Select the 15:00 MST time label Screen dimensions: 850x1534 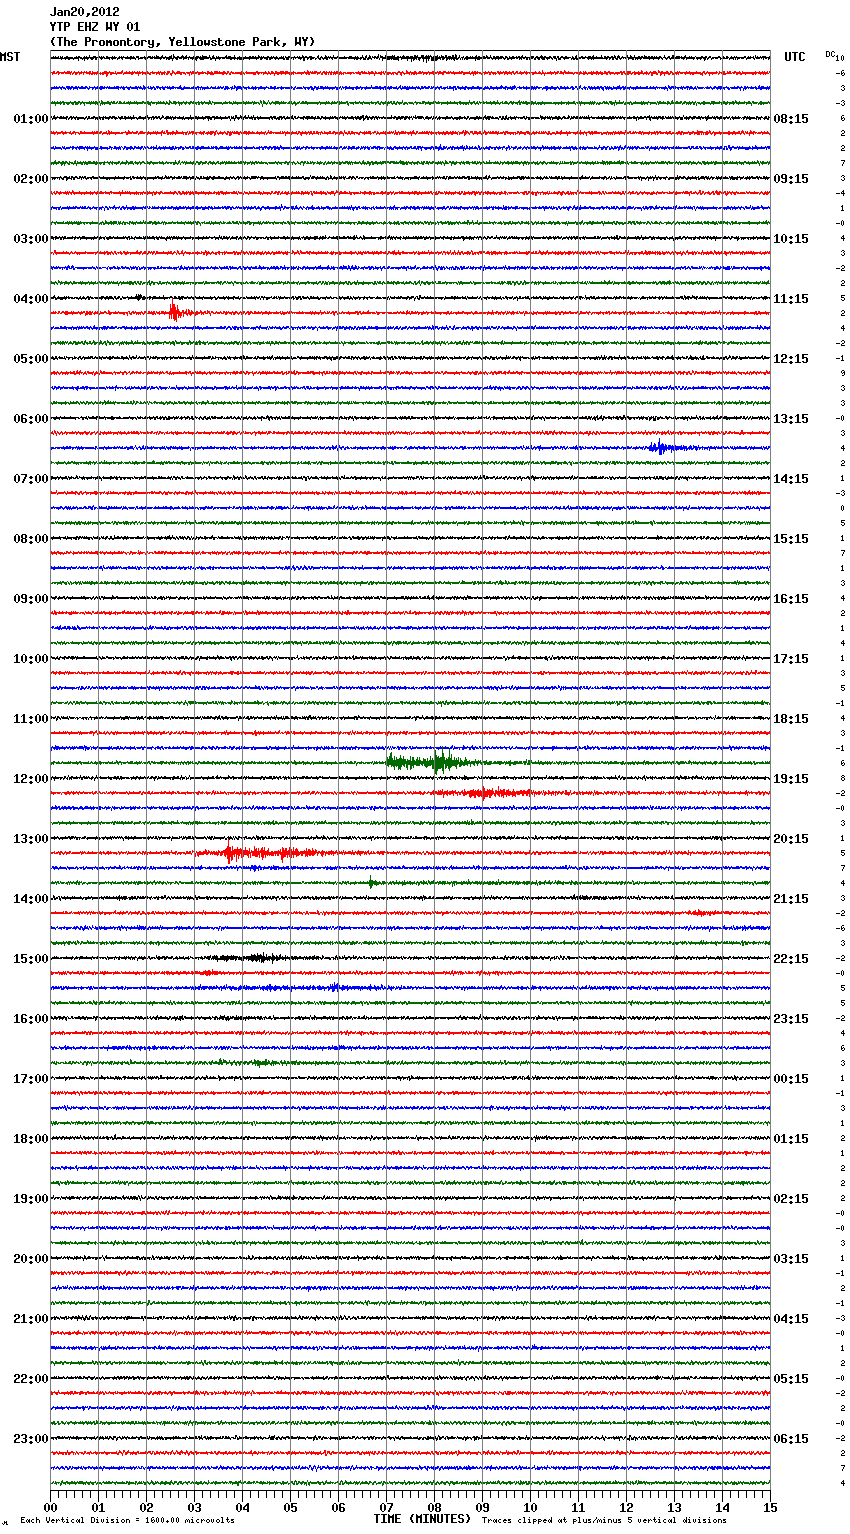(31, 959)
